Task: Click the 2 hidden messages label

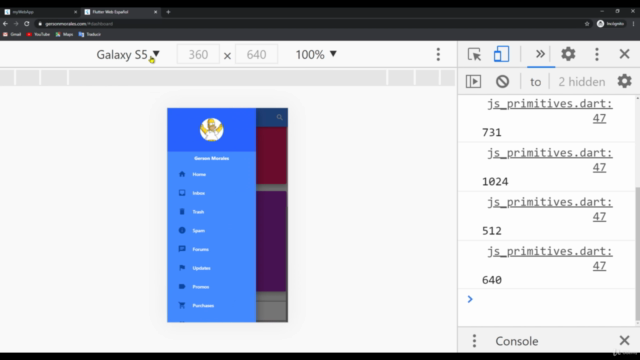Action: [582, 82]
